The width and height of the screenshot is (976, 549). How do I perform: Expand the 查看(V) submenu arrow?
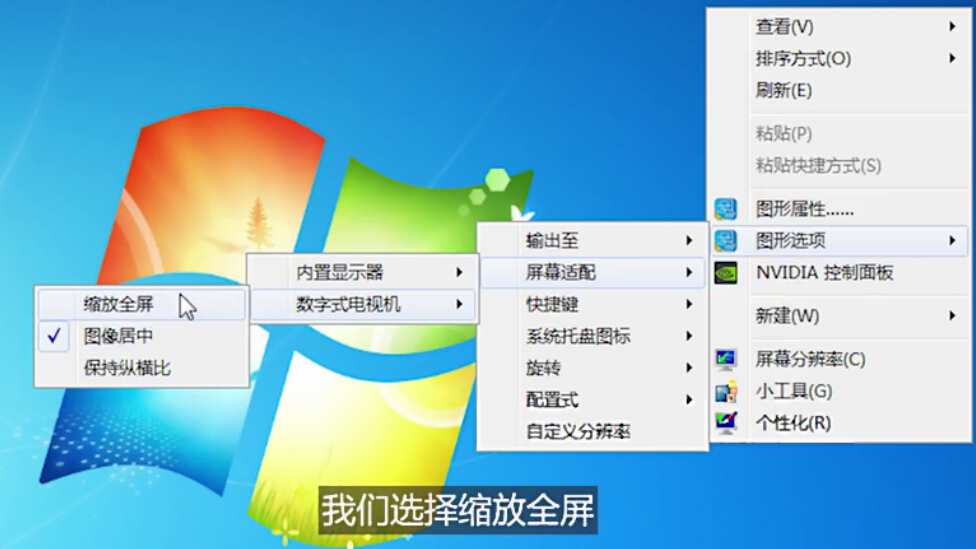coord(952,27)
